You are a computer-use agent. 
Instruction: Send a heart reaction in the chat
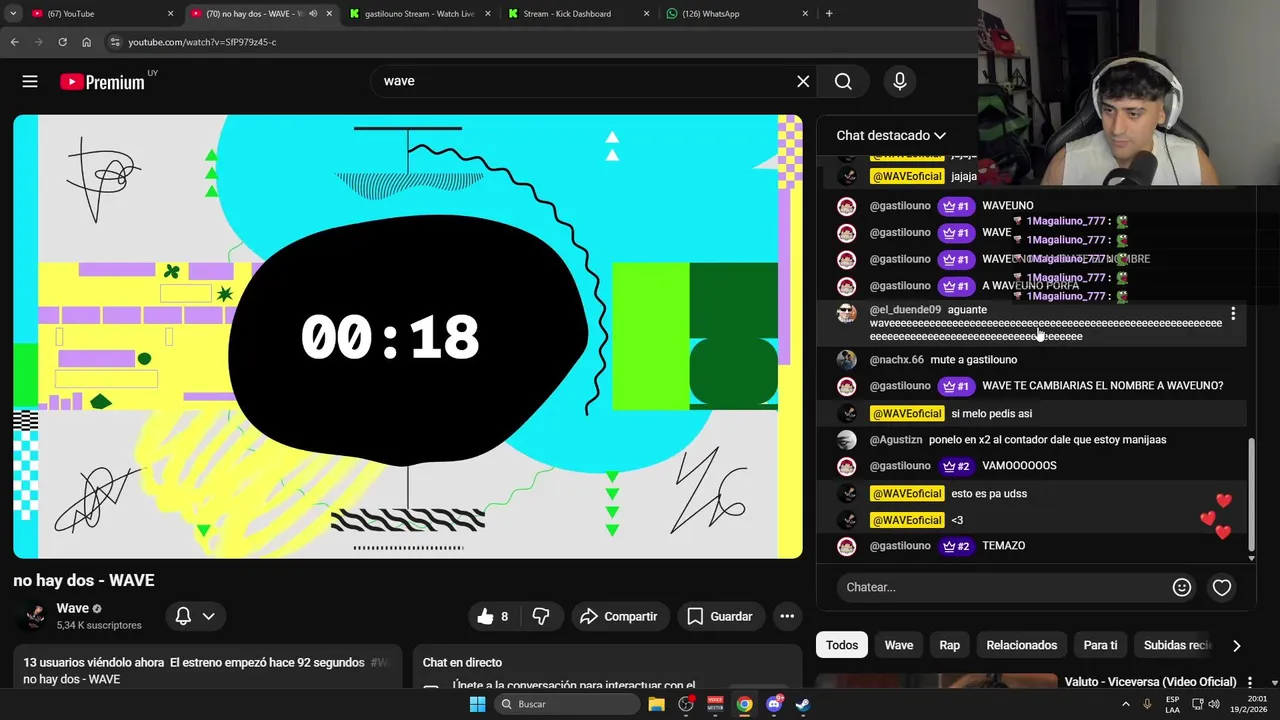click(1222, 587)
